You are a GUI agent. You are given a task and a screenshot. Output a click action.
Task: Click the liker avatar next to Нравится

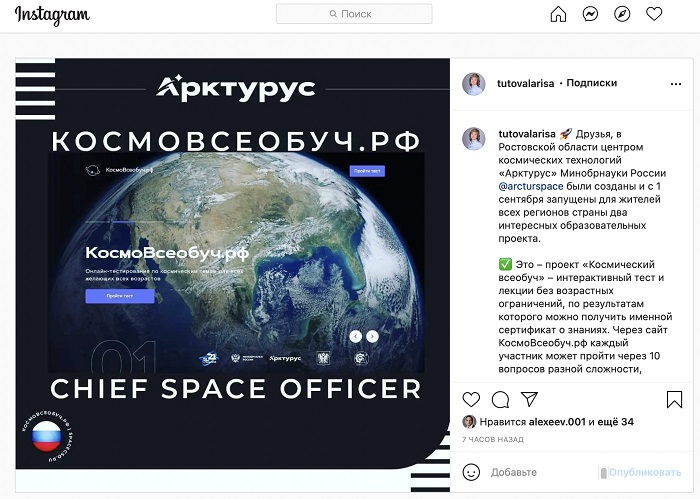click(469, 422)
